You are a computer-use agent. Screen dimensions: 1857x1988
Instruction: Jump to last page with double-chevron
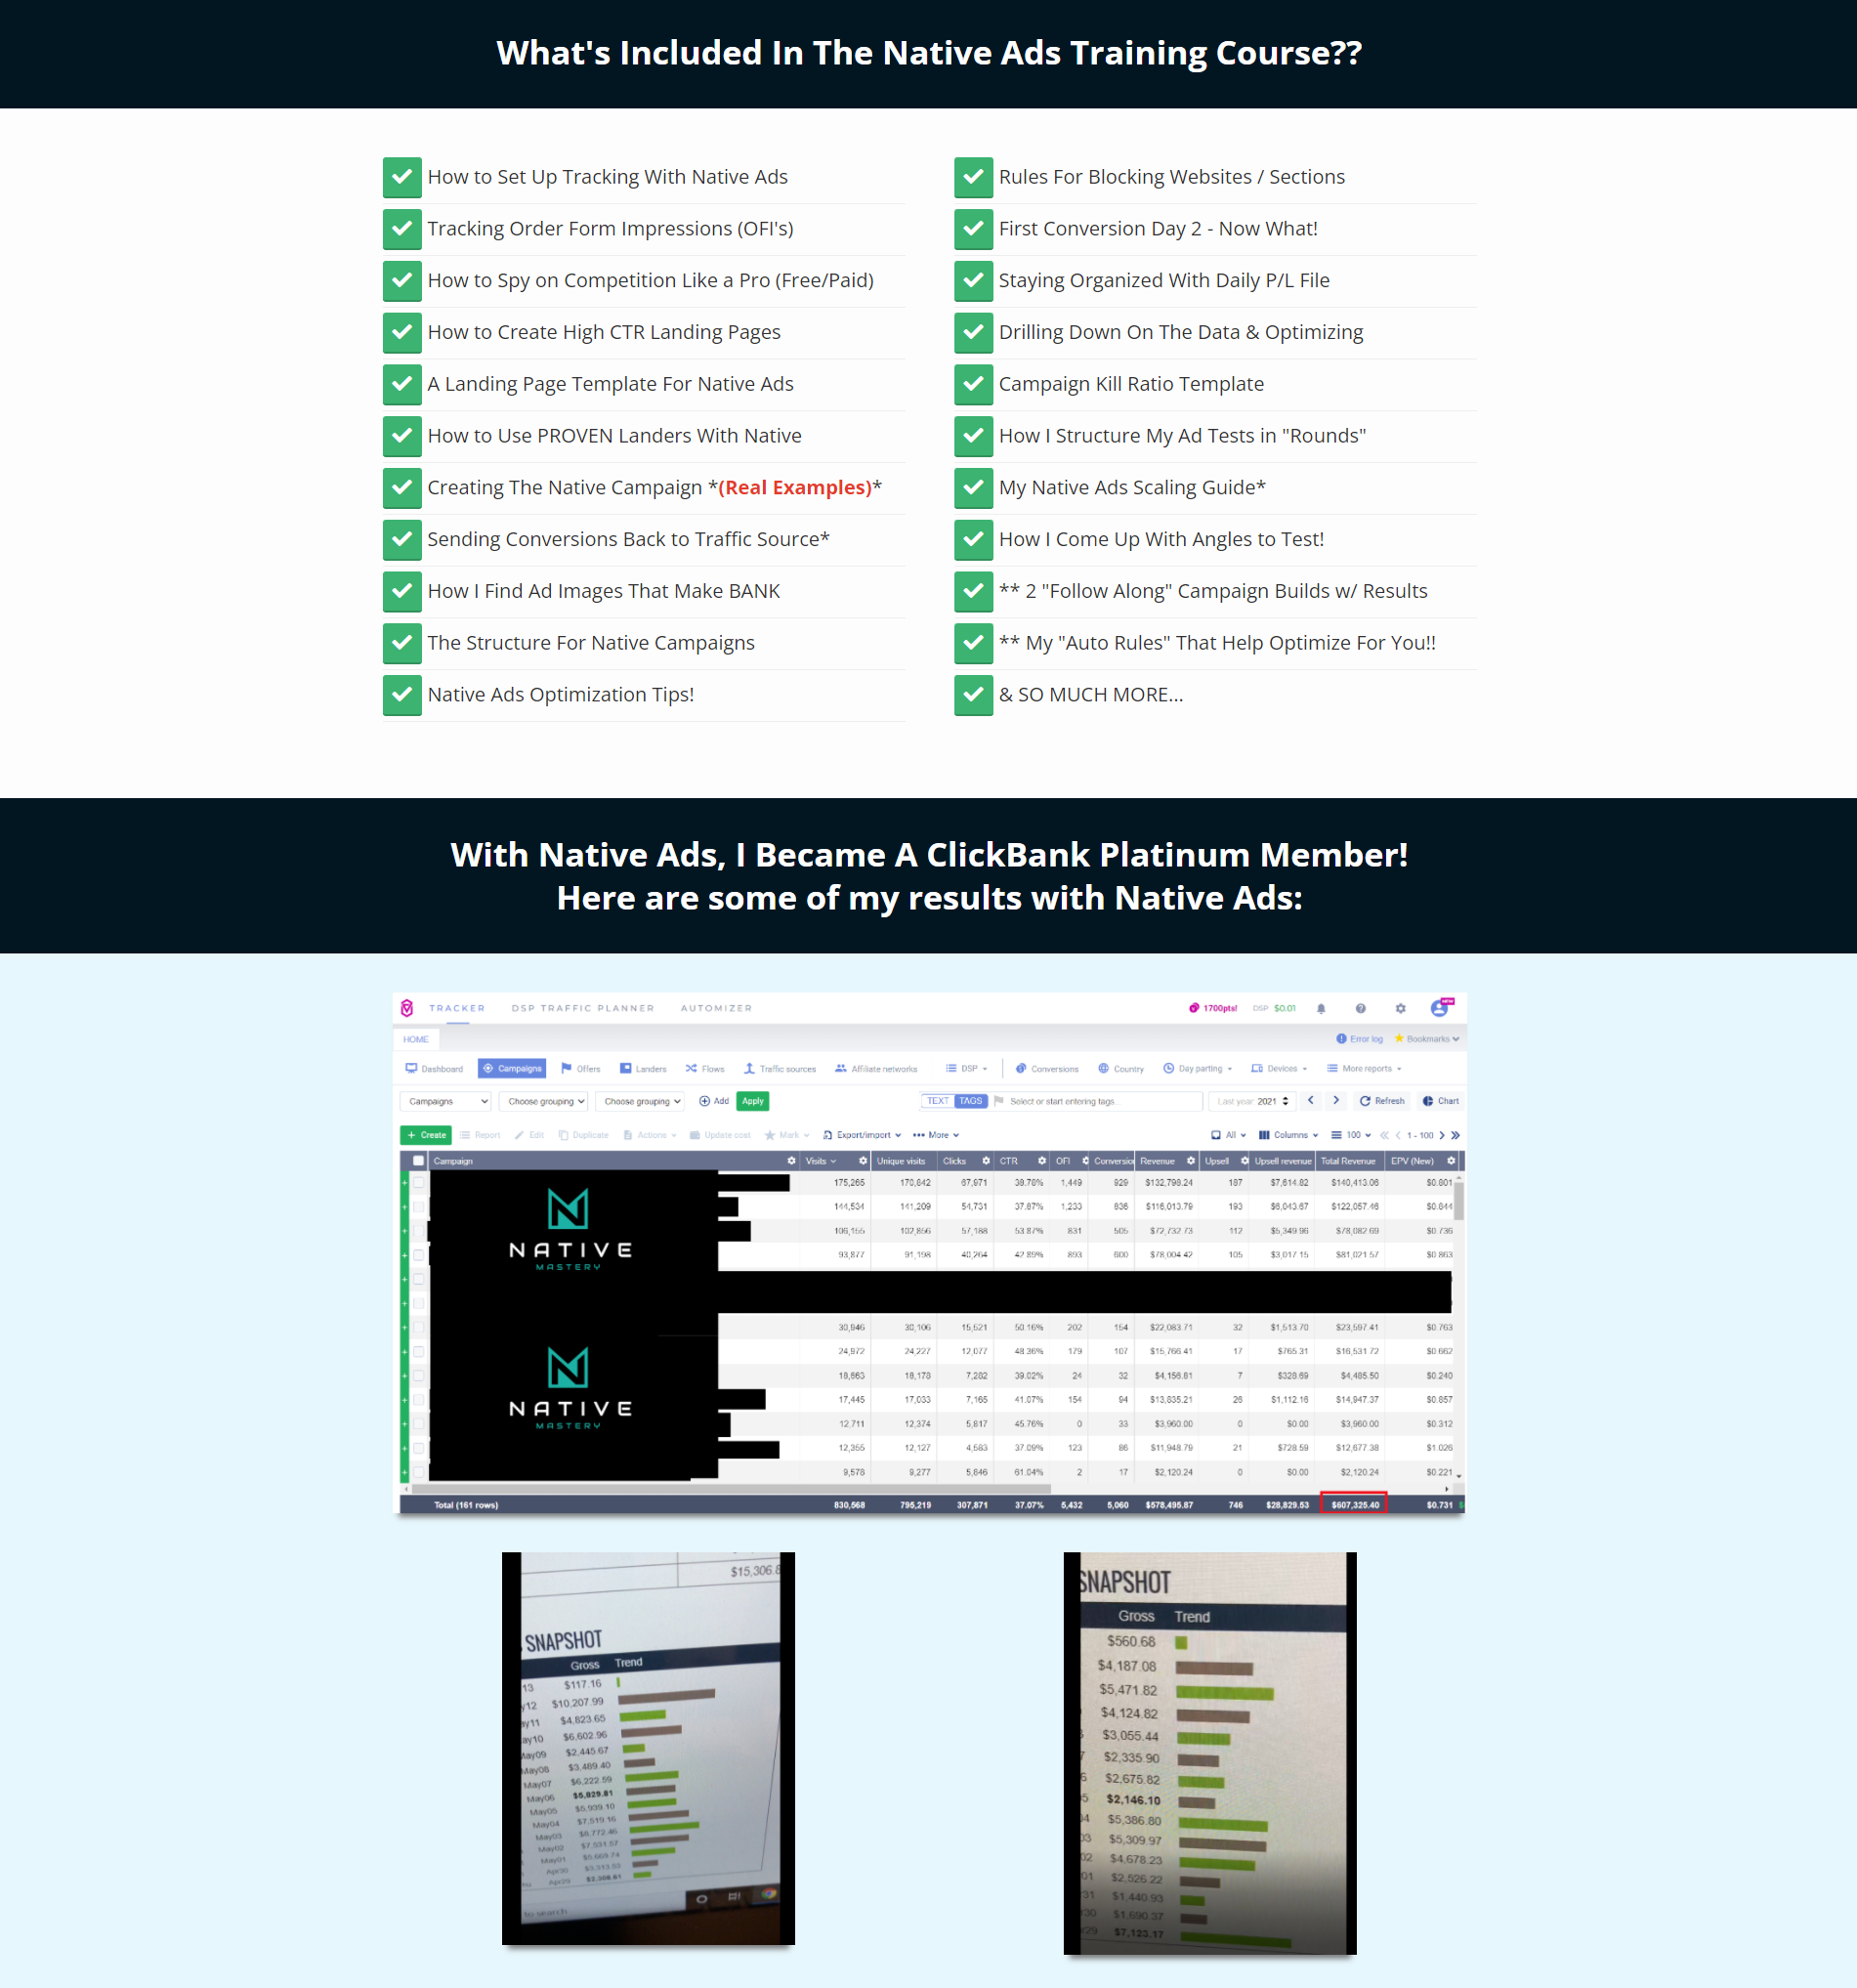coord(1455,1135)
